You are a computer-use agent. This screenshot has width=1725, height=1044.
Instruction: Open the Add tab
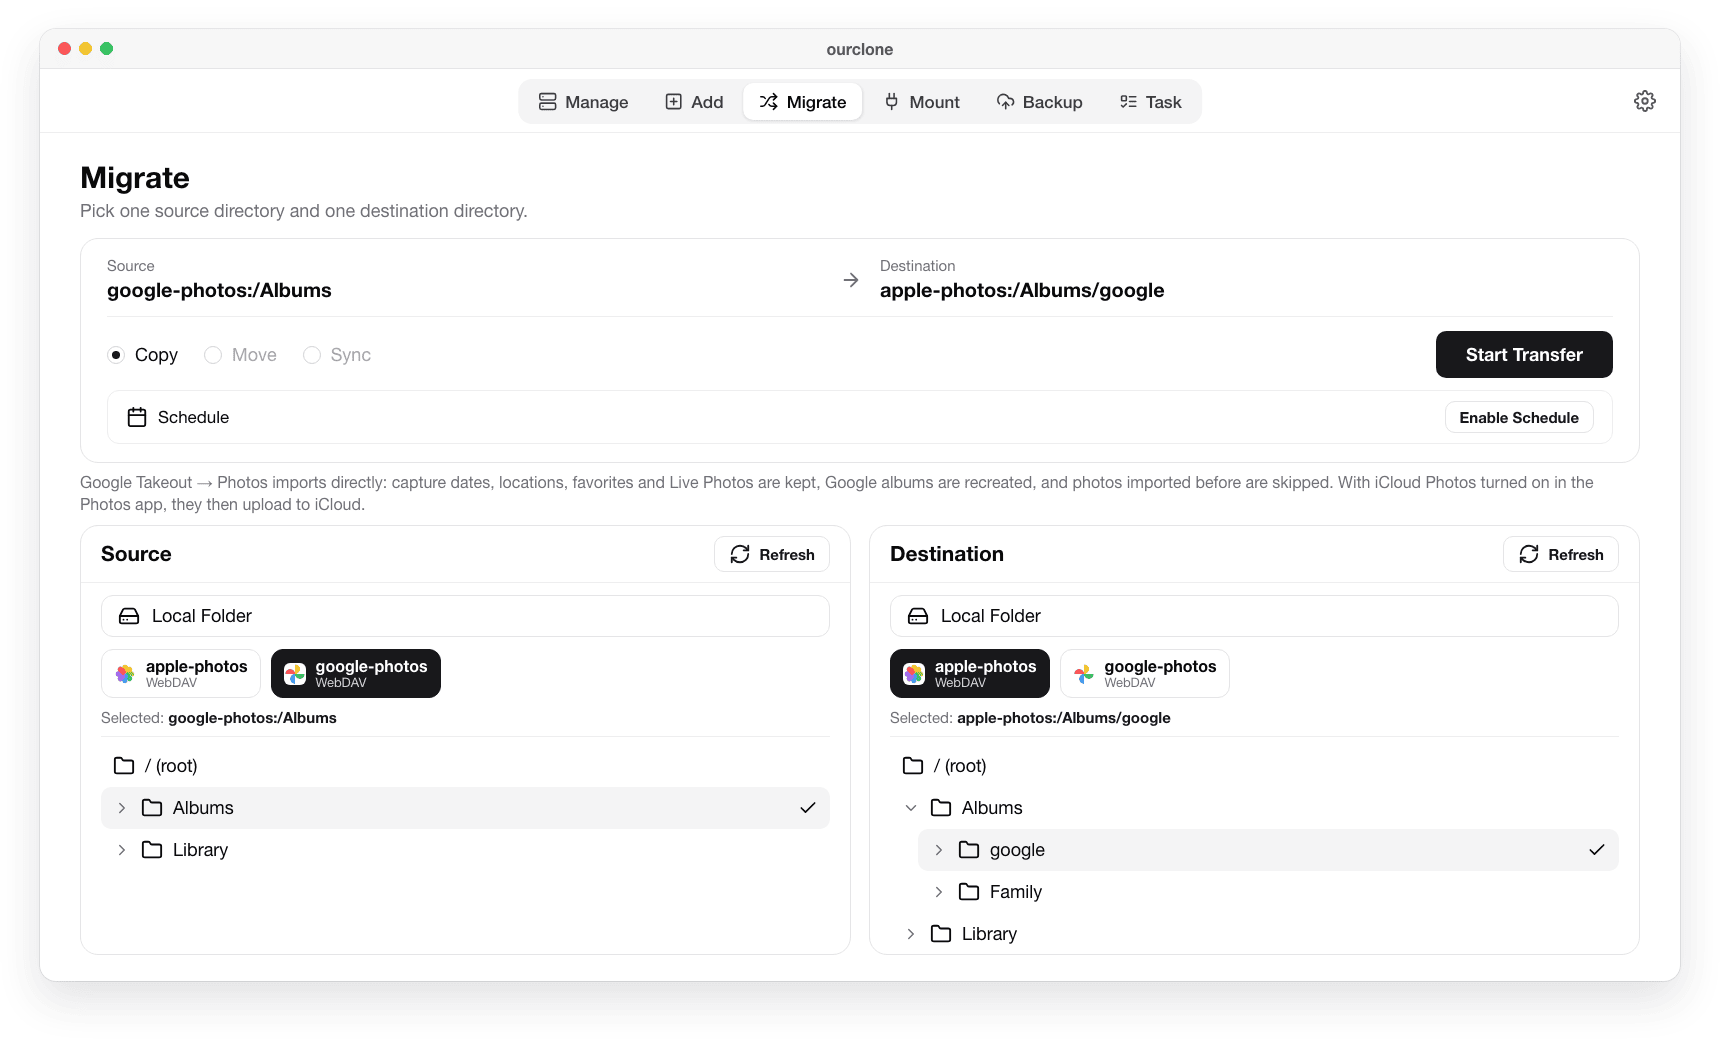tap(694, 102)
